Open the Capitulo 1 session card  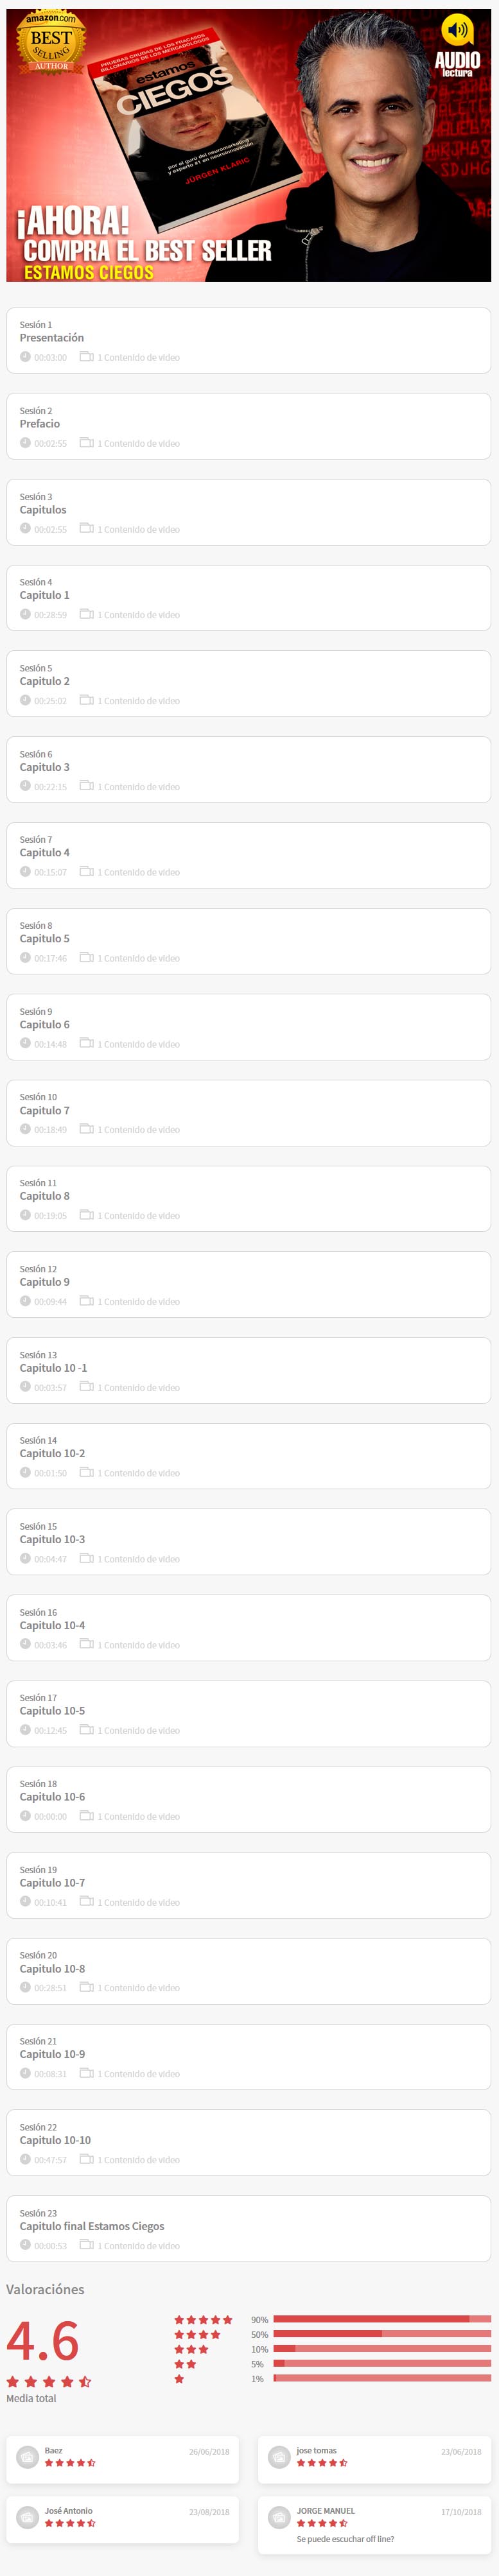point(248,598)
